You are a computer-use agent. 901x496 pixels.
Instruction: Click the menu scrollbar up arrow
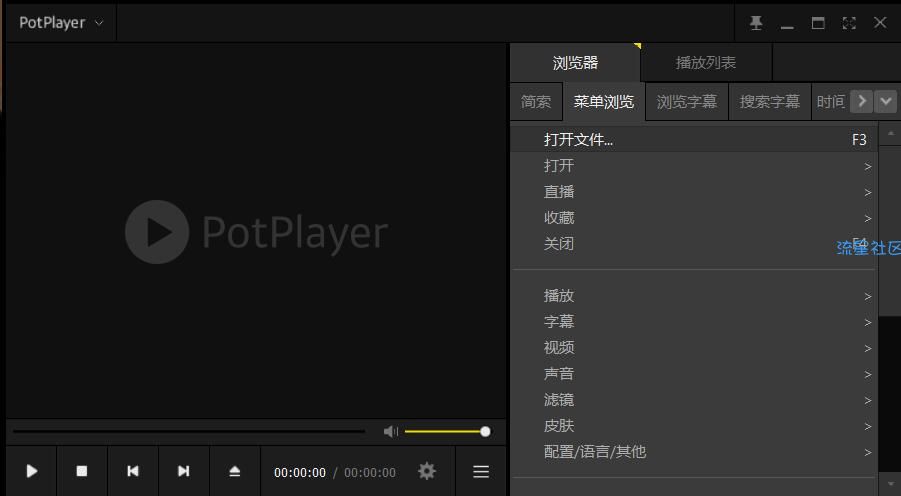[891, 133]
